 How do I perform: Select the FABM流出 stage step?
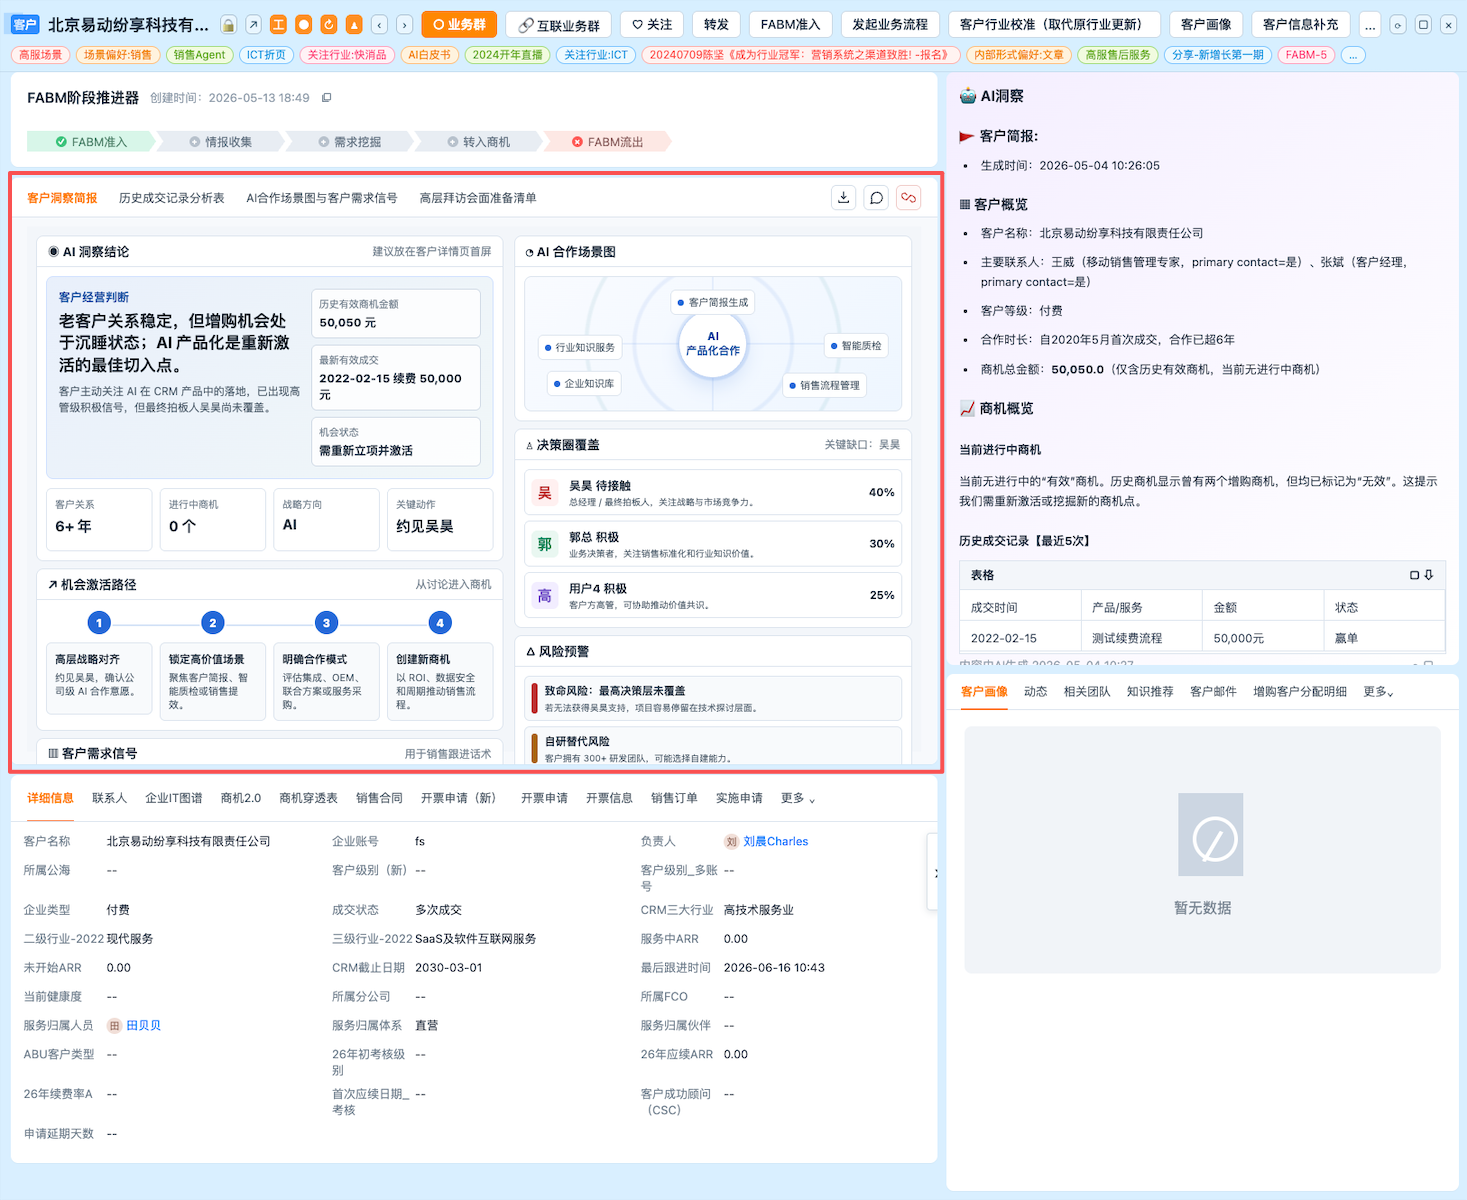pos(607,142)
